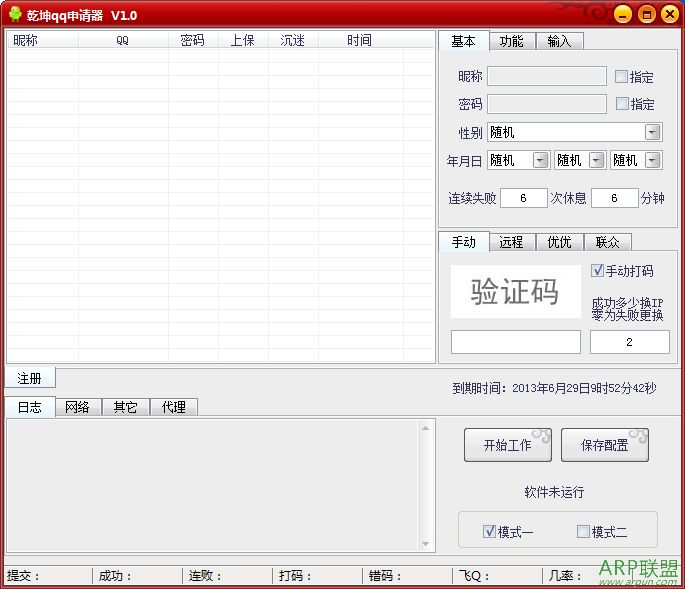Click the 成功 status bar entry
The image size is (685, 589).
(115, 575)
